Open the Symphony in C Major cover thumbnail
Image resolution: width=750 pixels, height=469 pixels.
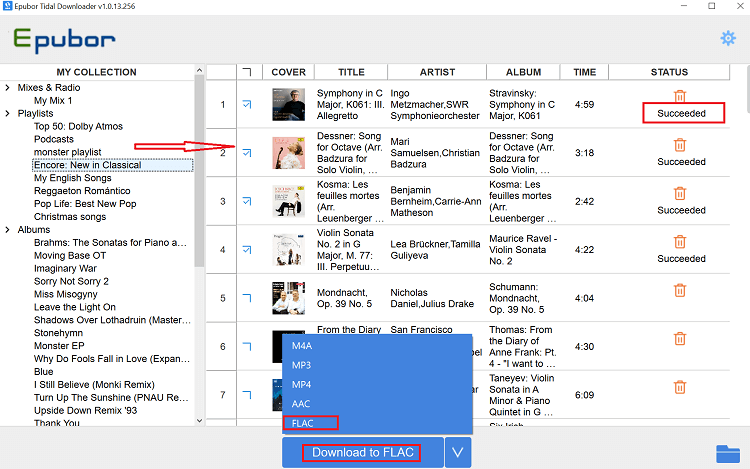click(288, 104)
